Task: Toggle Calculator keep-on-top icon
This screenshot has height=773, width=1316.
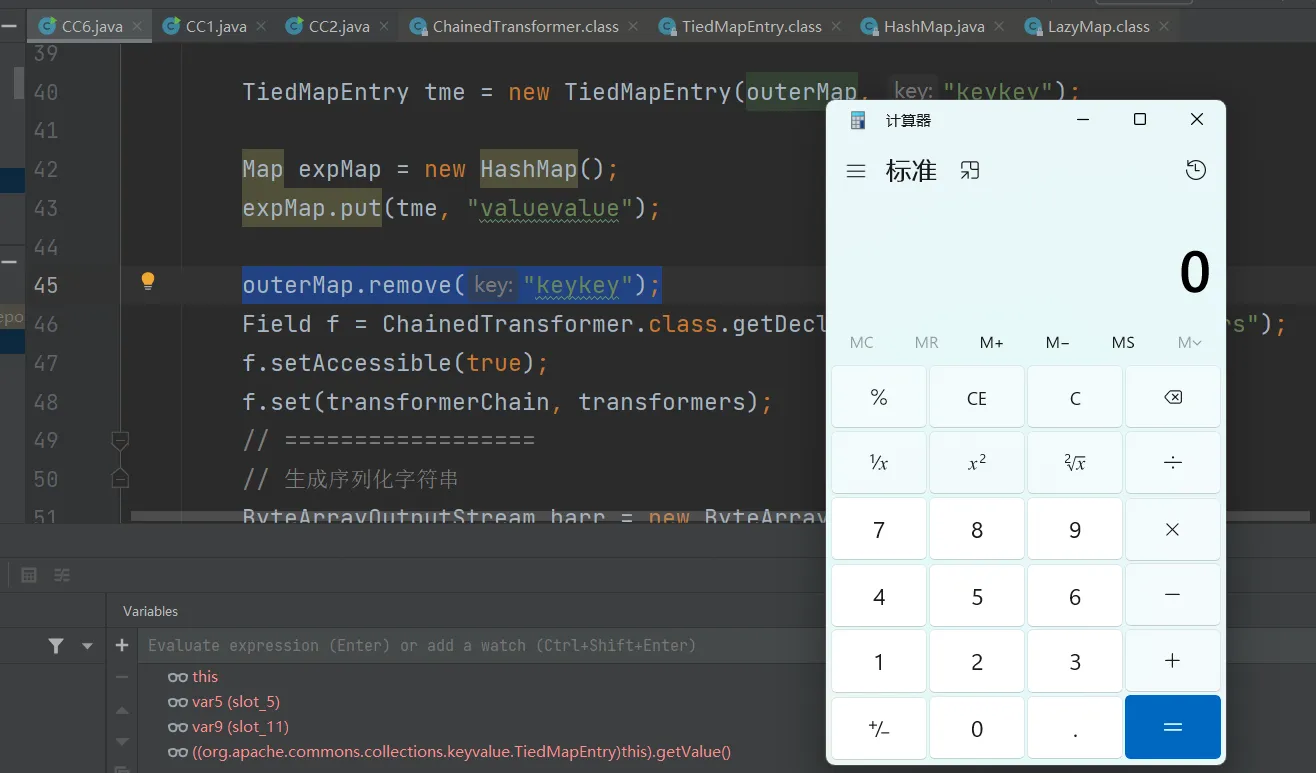Action: (970, 171)
